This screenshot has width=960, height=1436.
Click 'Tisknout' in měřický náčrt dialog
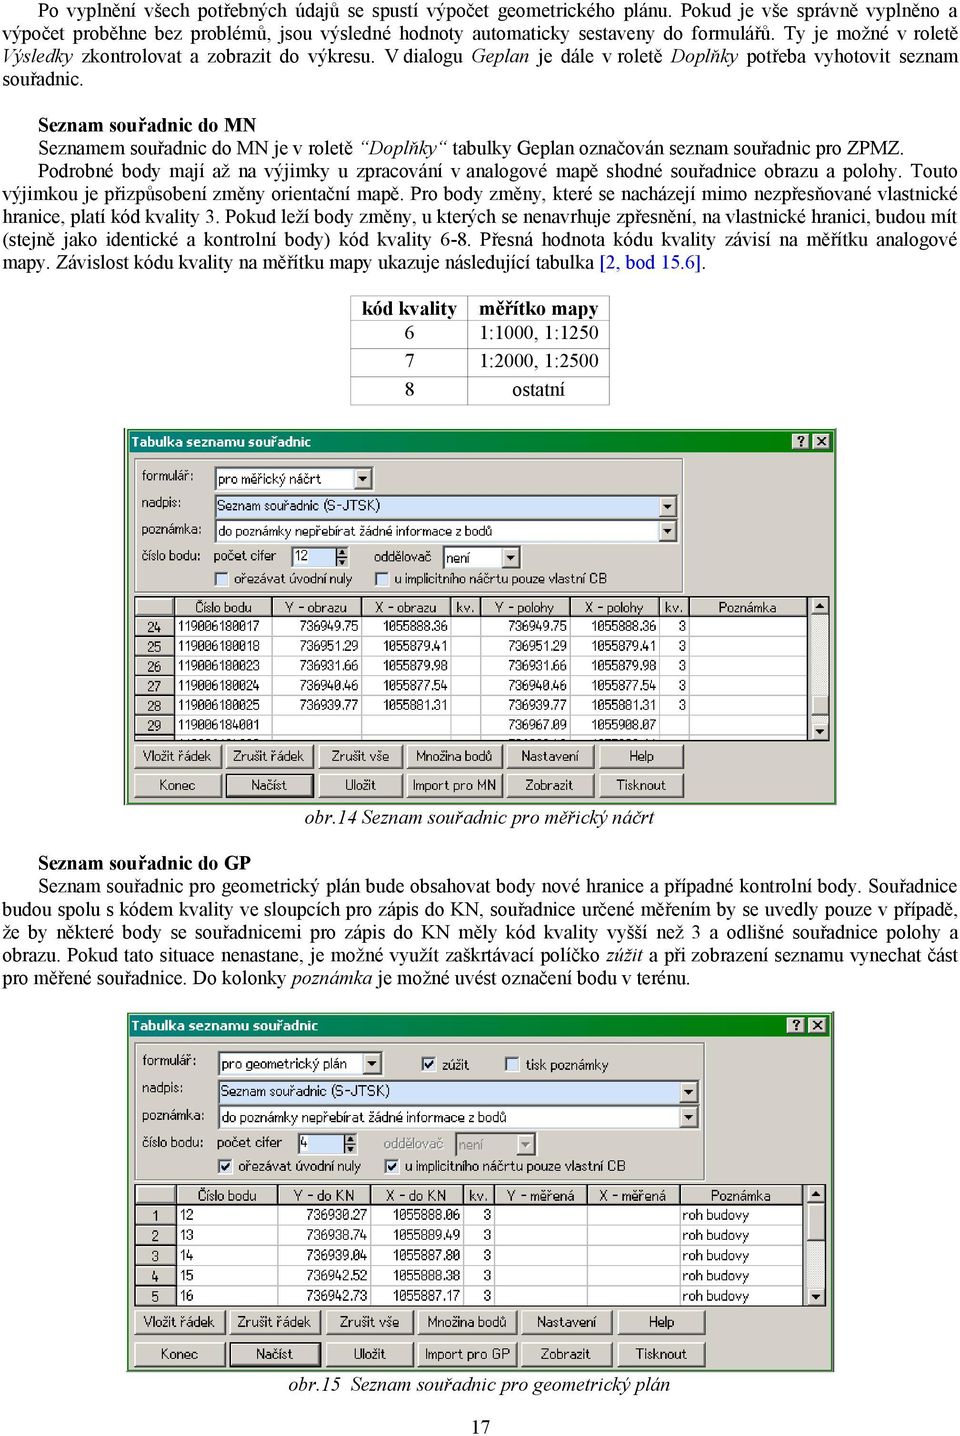point(641,785)
